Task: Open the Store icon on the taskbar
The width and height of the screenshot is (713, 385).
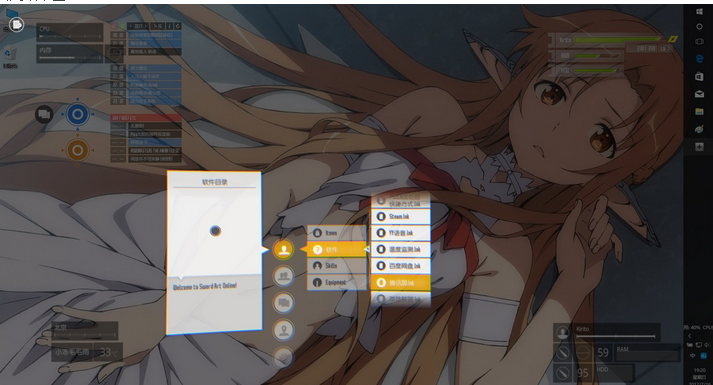Action: point(699,76)
